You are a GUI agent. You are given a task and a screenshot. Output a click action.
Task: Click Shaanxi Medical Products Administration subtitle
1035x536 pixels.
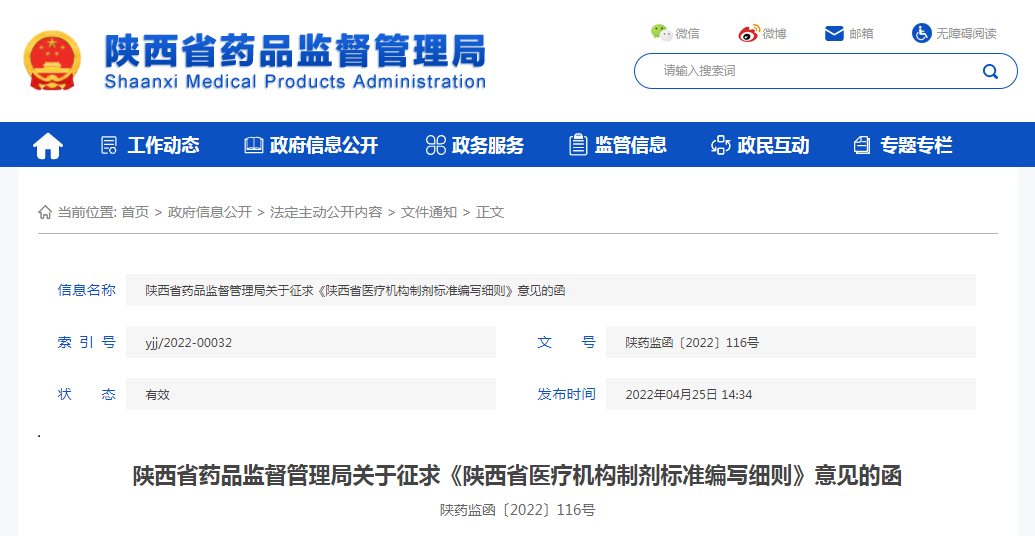tap(295, 82)
